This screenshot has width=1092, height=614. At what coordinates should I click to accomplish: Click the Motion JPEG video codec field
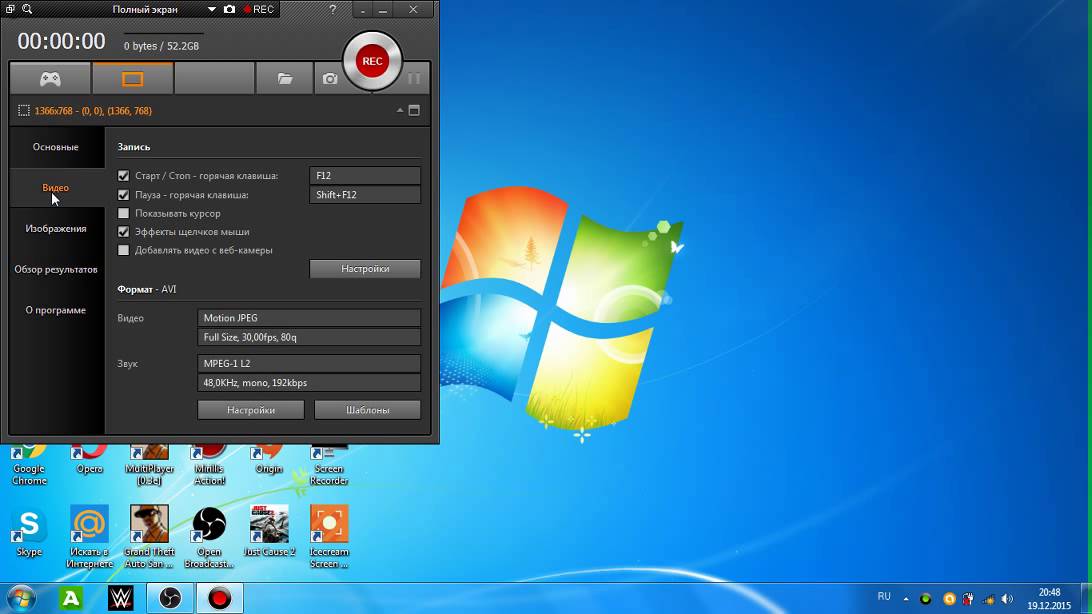309,317
